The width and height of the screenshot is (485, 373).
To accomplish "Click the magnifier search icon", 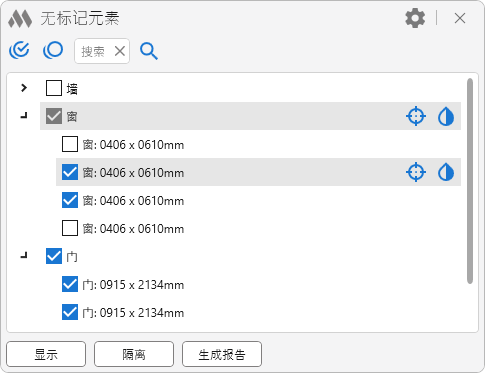I will (149, 51).
